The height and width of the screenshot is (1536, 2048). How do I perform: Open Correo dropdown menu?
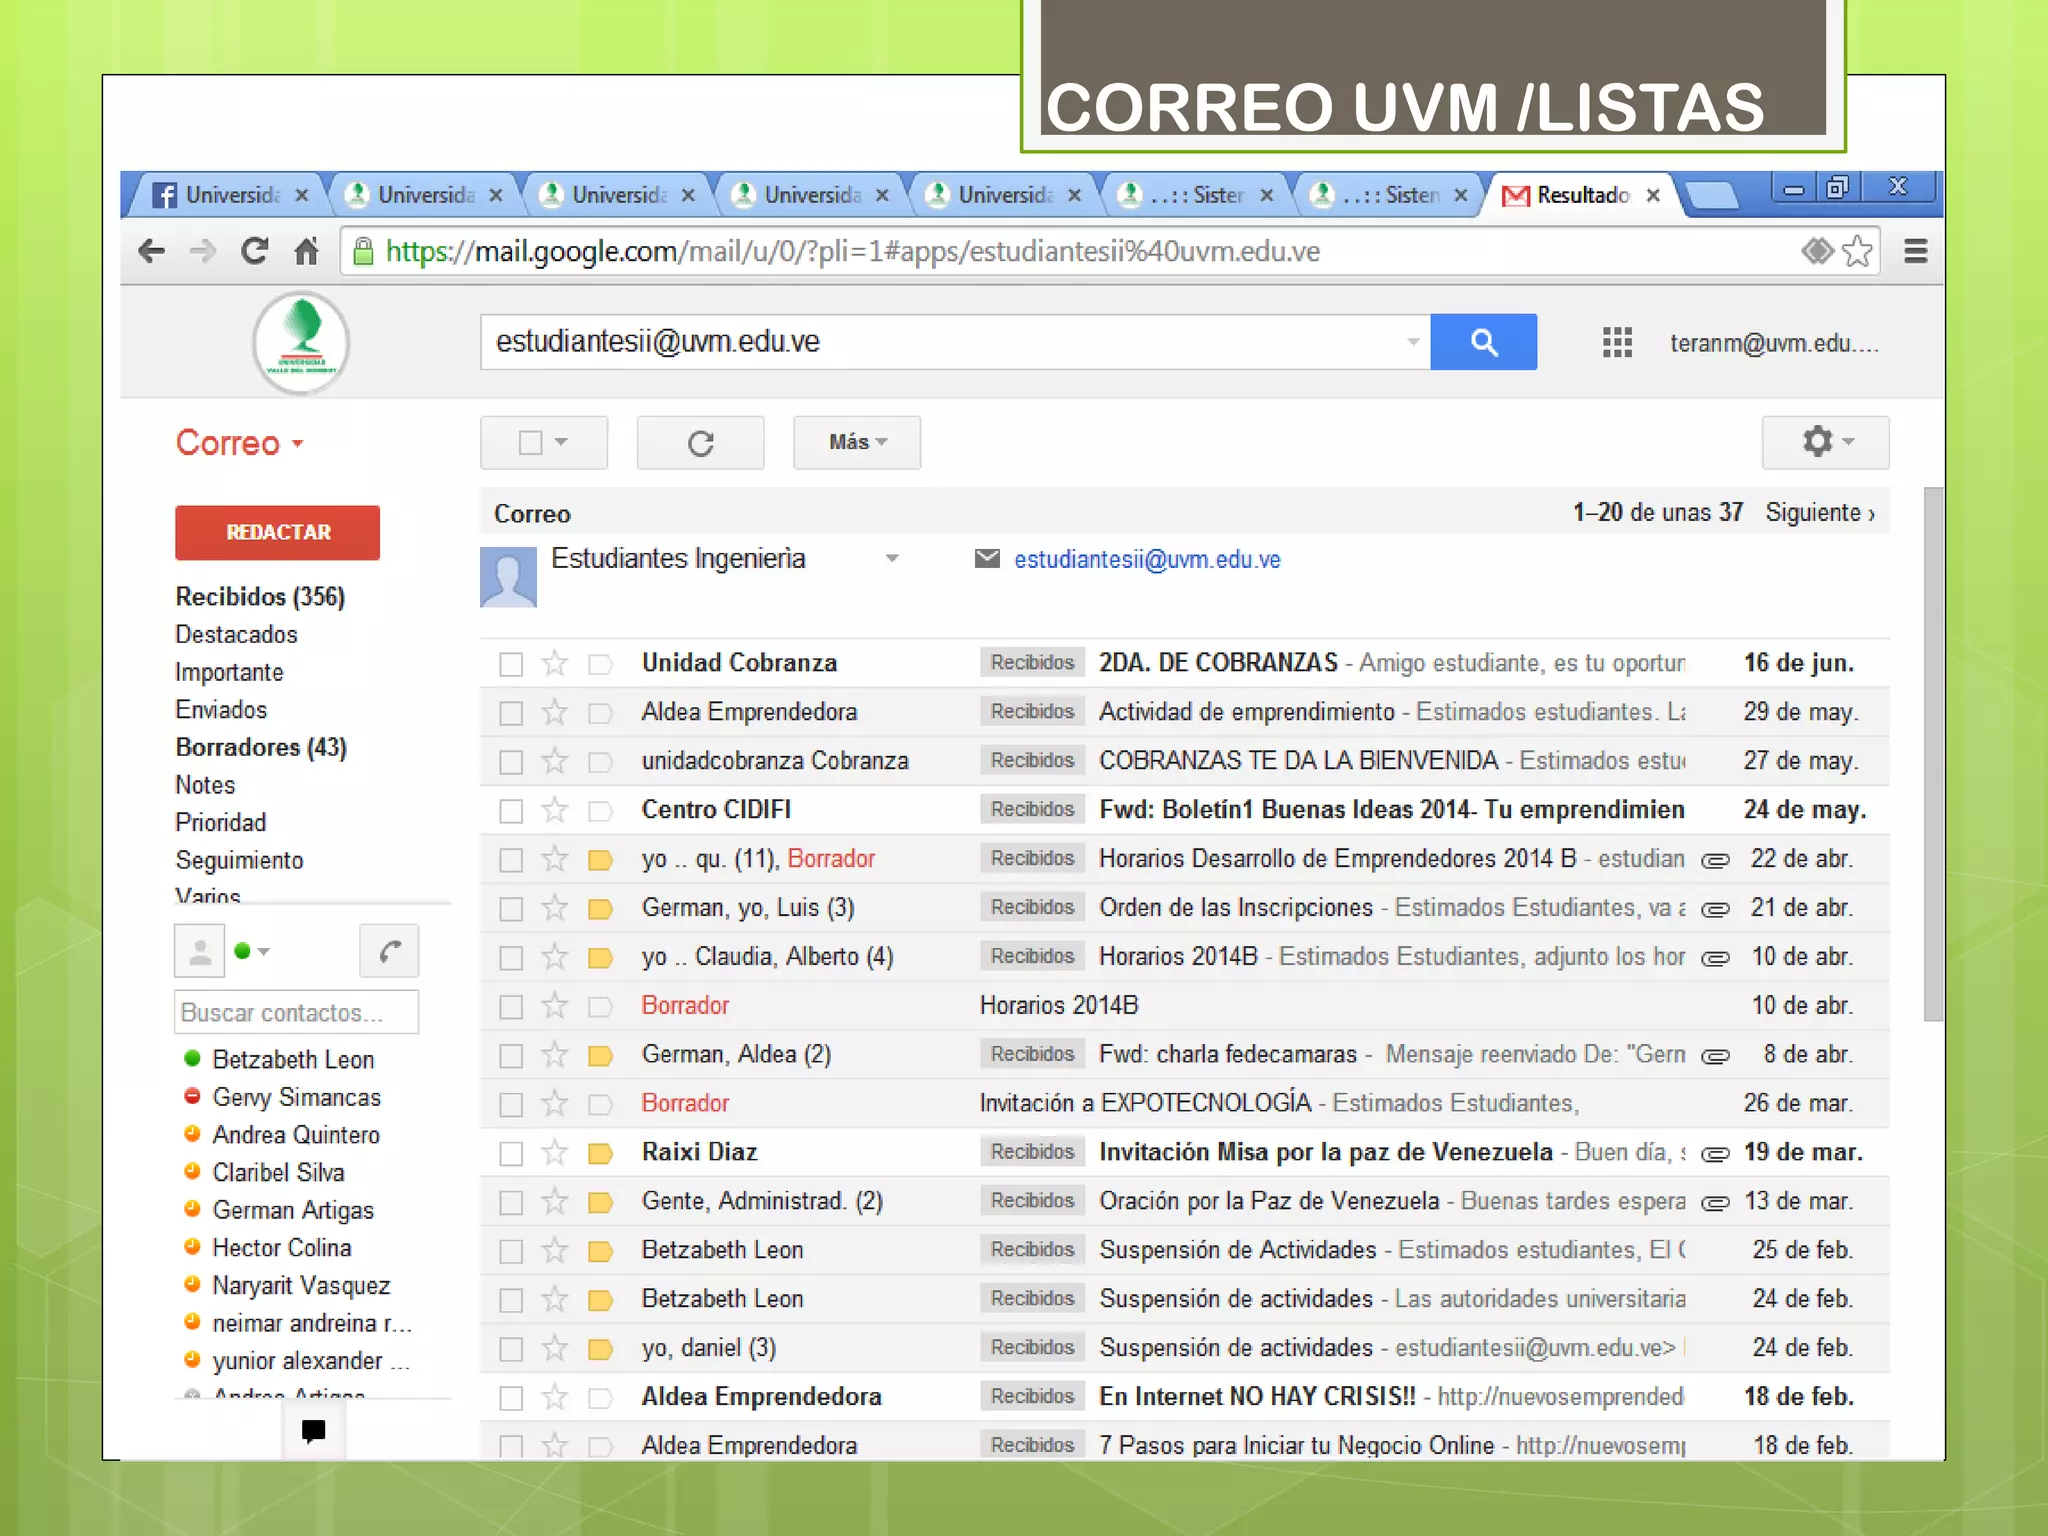point(239,443)
